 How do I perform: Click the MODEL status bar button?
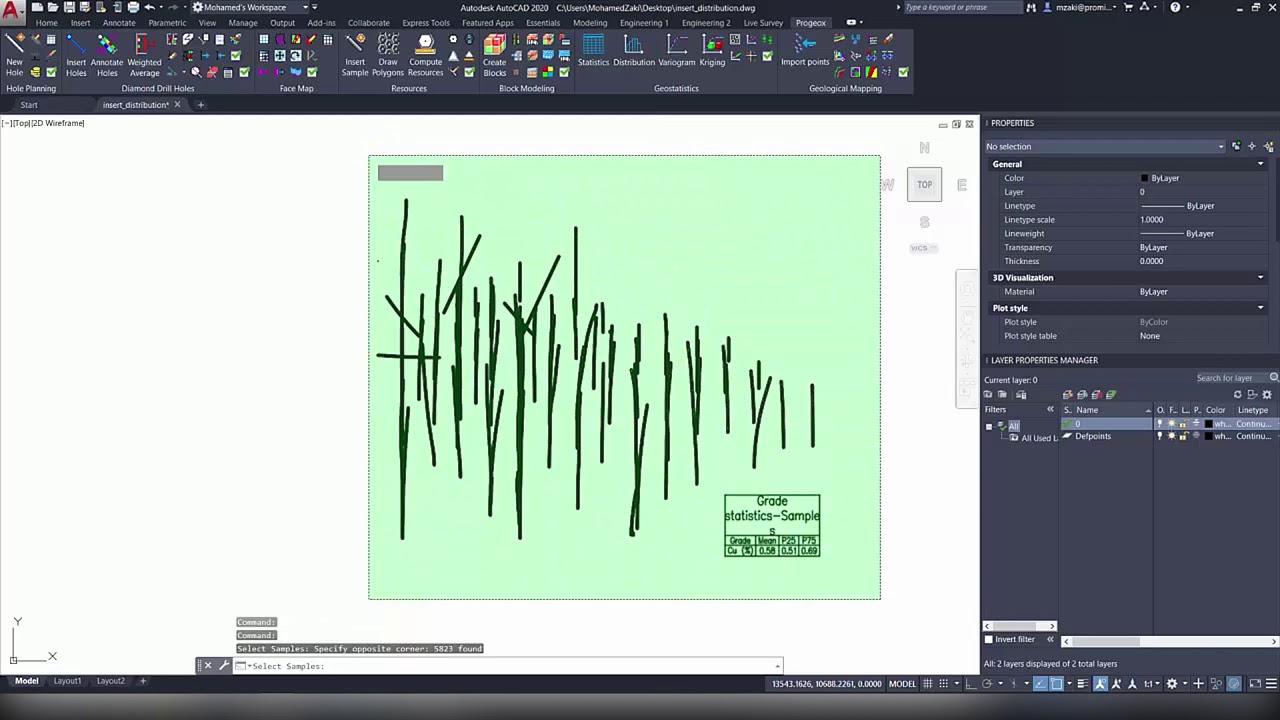902,684
